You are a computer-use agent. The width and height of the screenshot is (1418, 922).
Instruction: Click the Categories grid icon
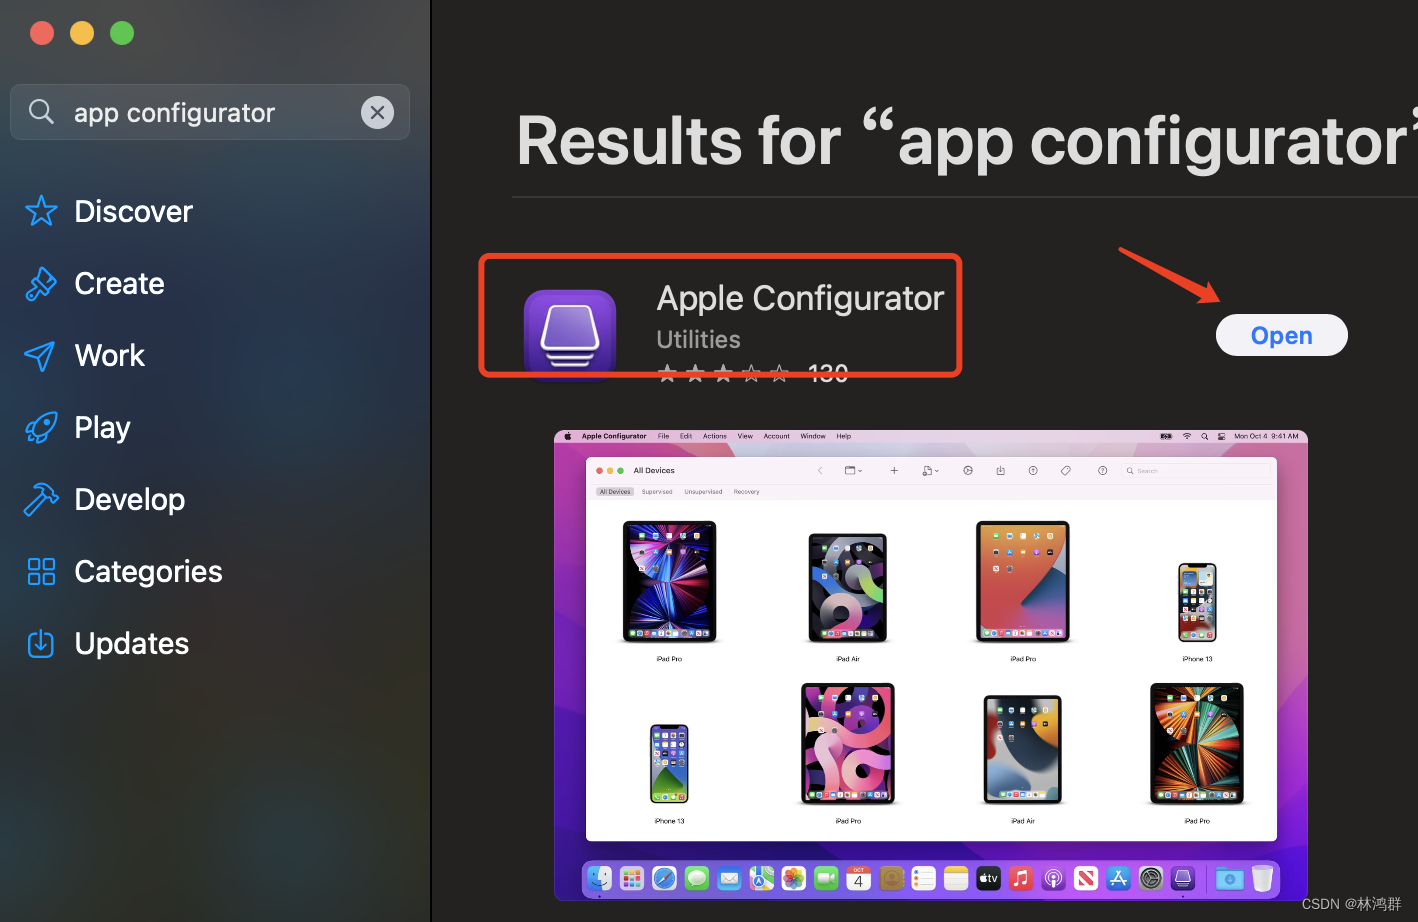(x=41, y=571)
